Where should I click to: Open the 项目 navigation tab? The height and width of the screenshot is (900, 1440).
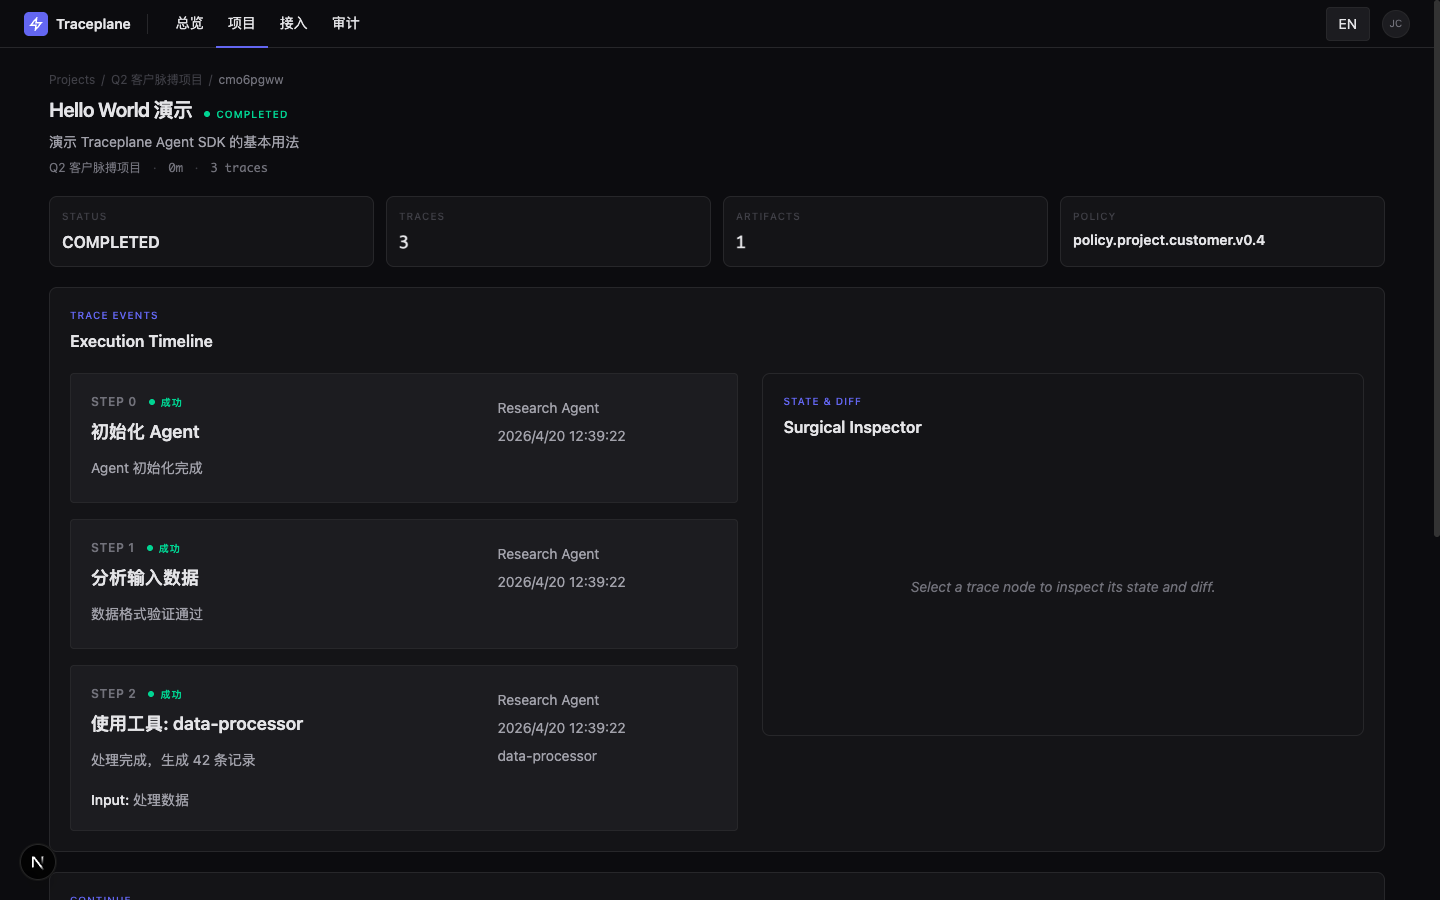[x=242, y=24]
